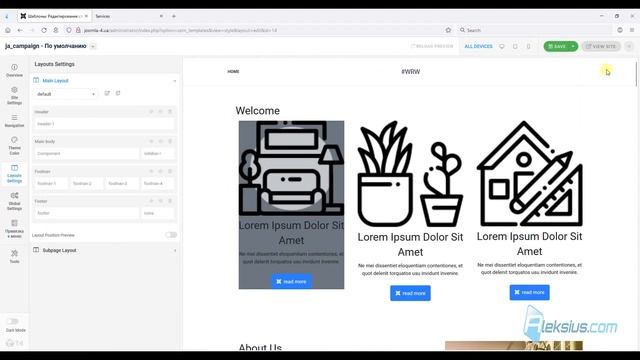Click read more under the sofa image
The image size is (640, 360).
pos(291,282)
